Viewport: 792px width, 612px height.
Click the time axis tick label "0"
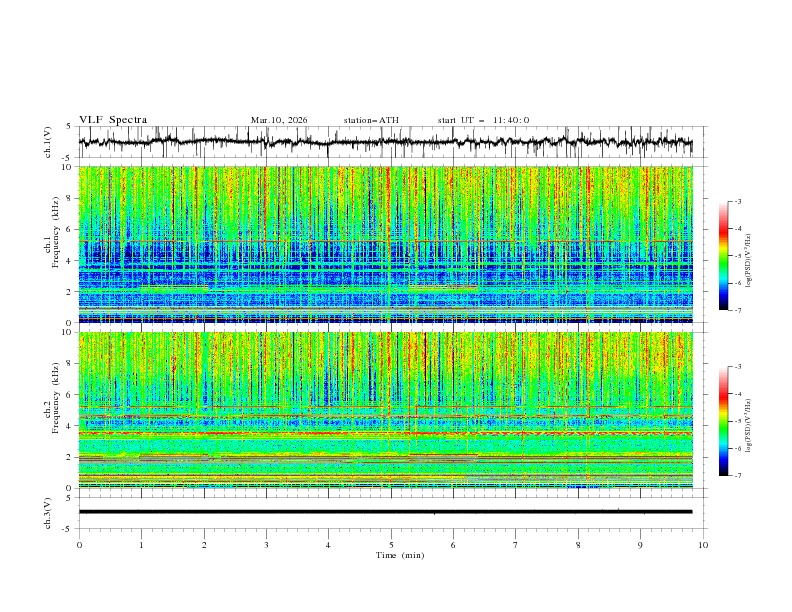coord(79,545)
